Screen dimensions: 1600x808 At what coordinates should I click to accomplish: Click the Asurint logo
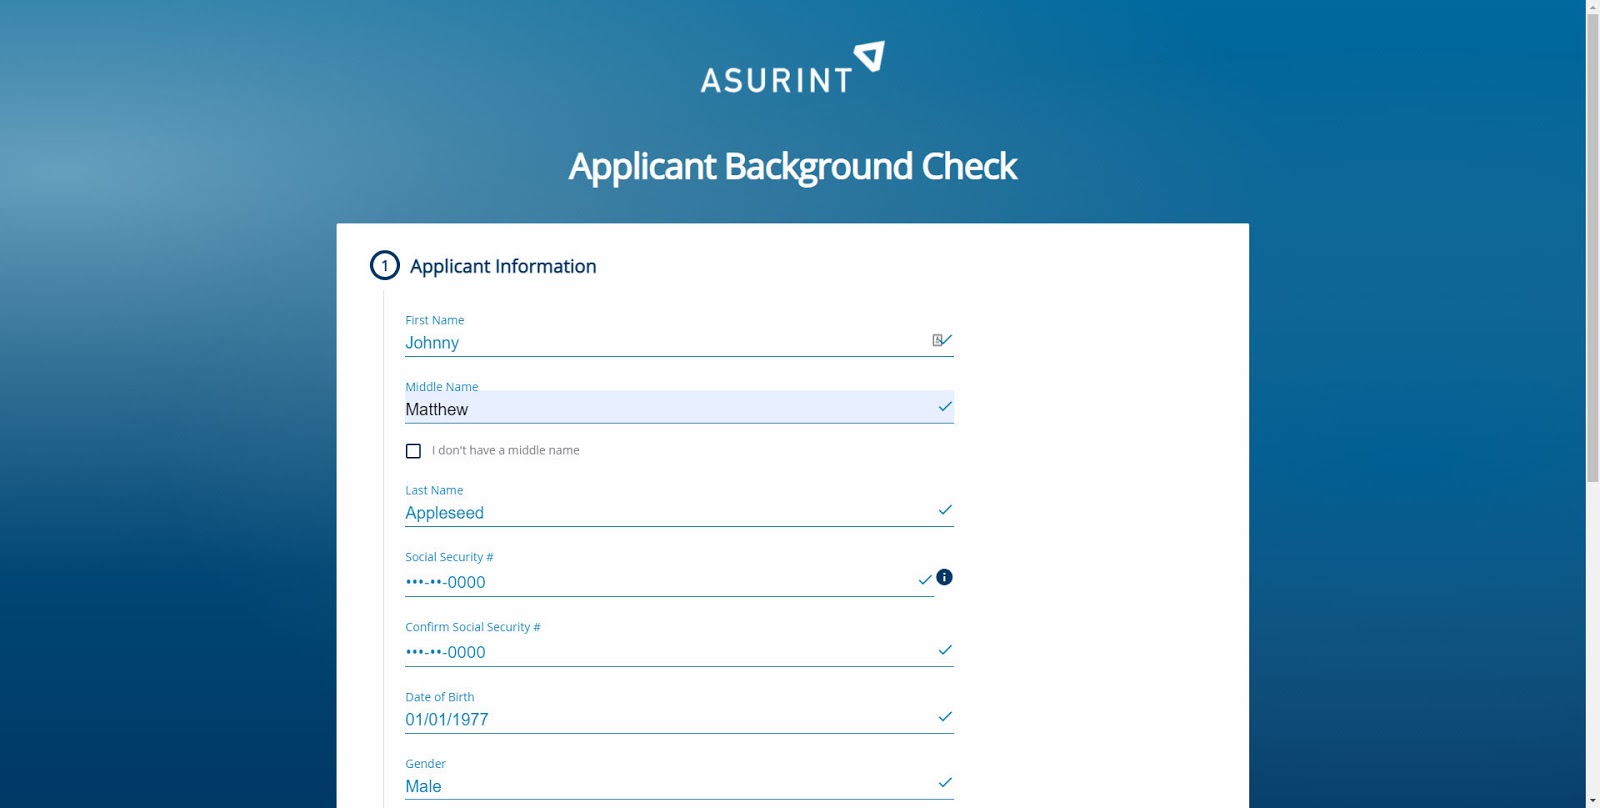coord(793,67)
